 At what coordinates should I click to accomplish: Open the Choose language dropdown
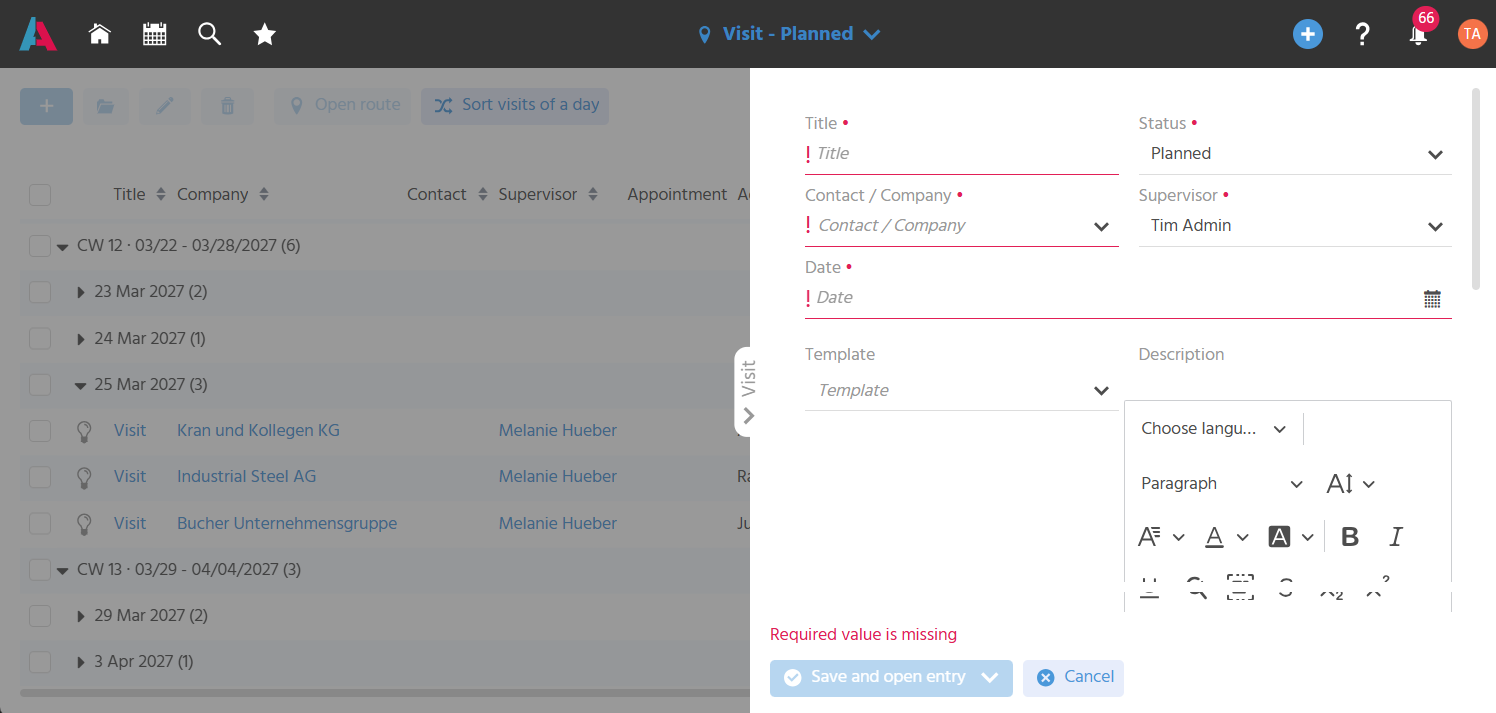1214,429
